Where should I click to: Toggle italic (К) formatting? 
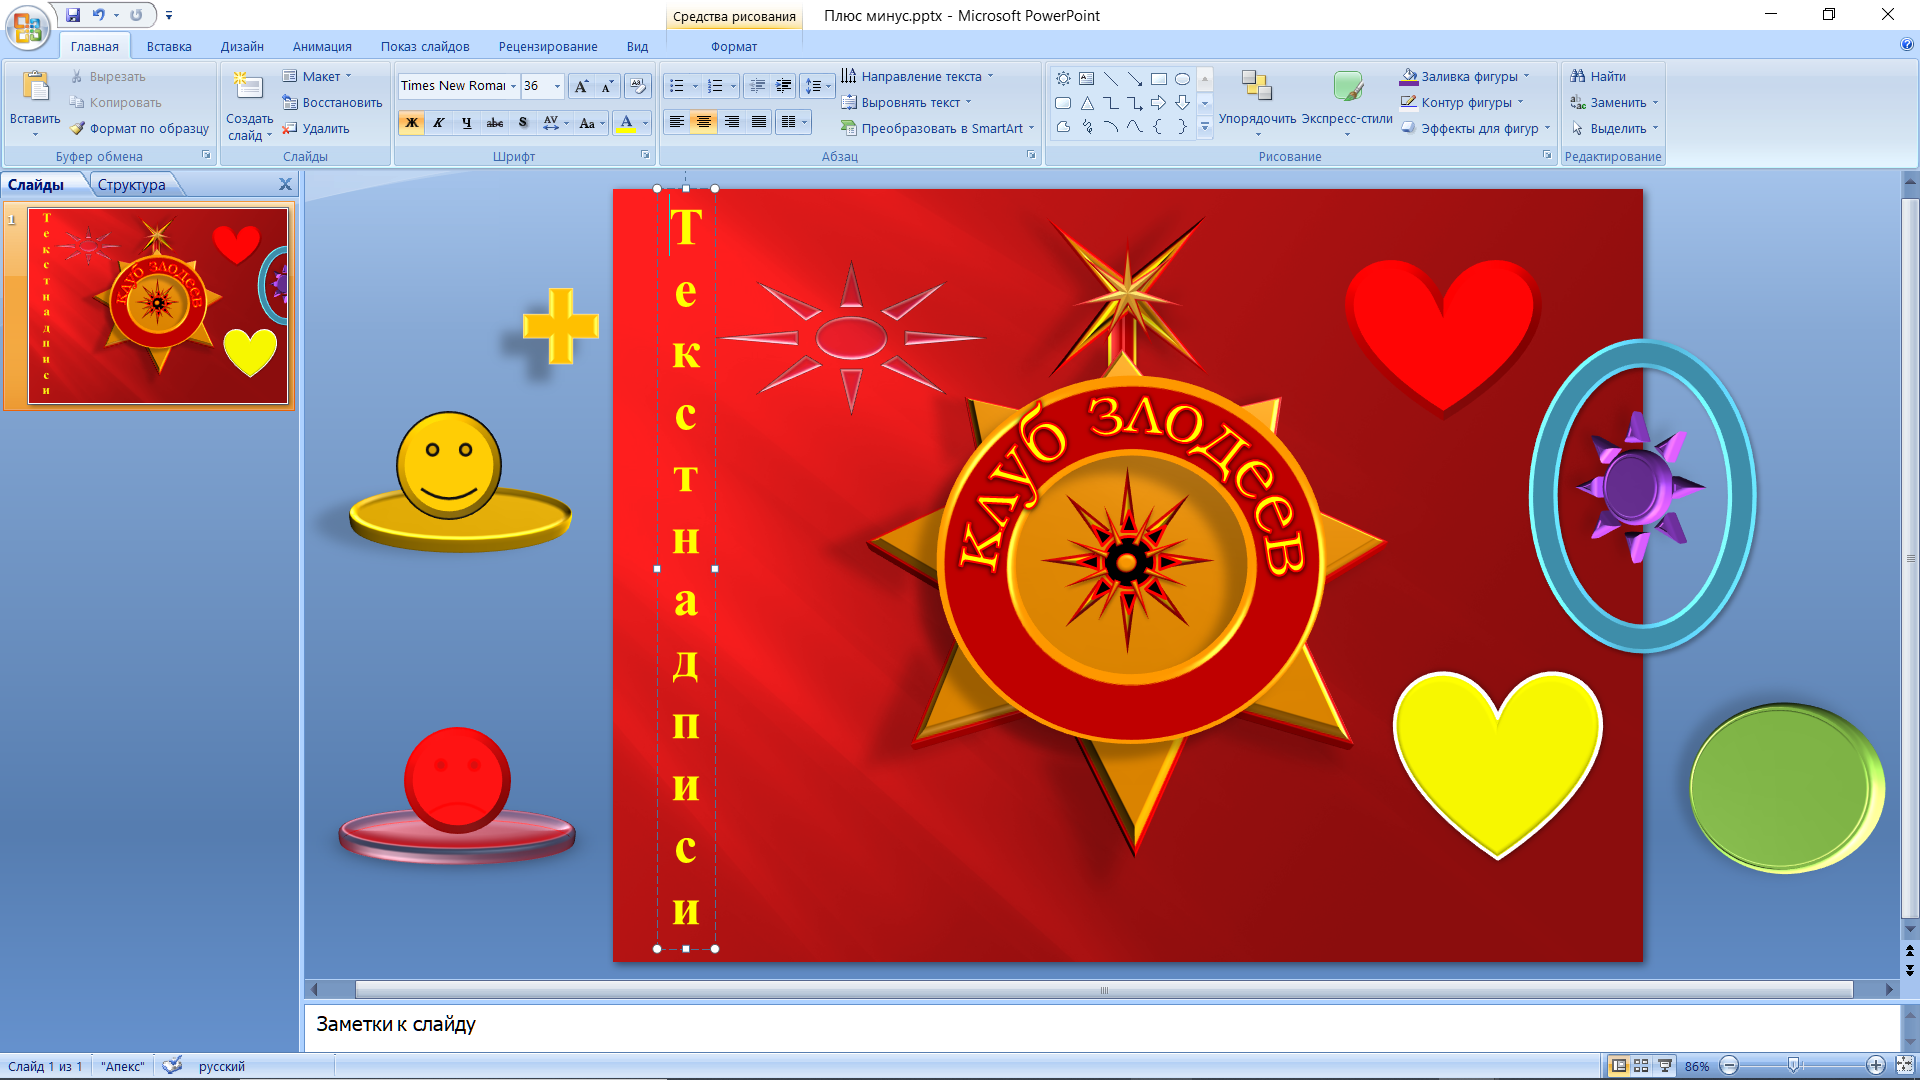coord(438,123)
